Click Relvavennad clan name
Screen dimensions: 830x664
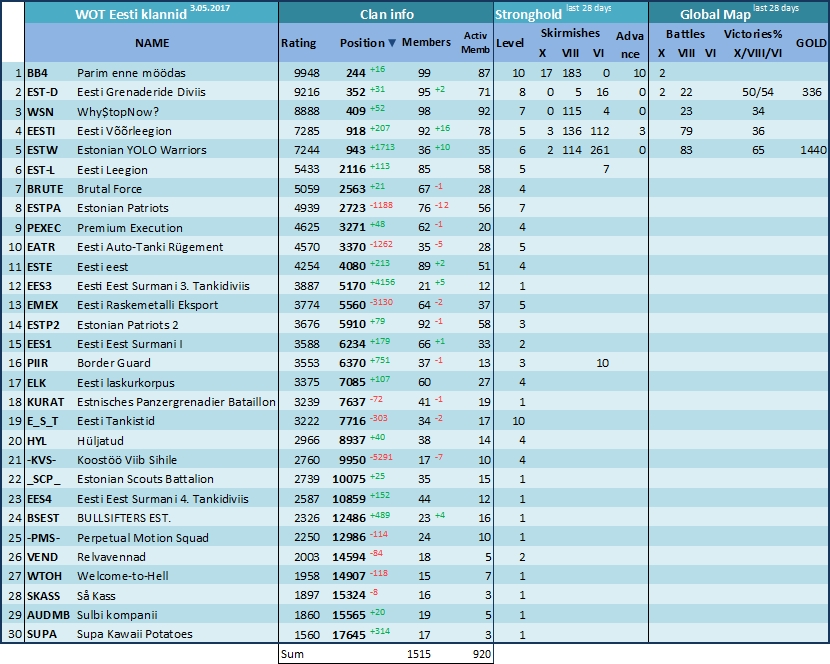111,557
